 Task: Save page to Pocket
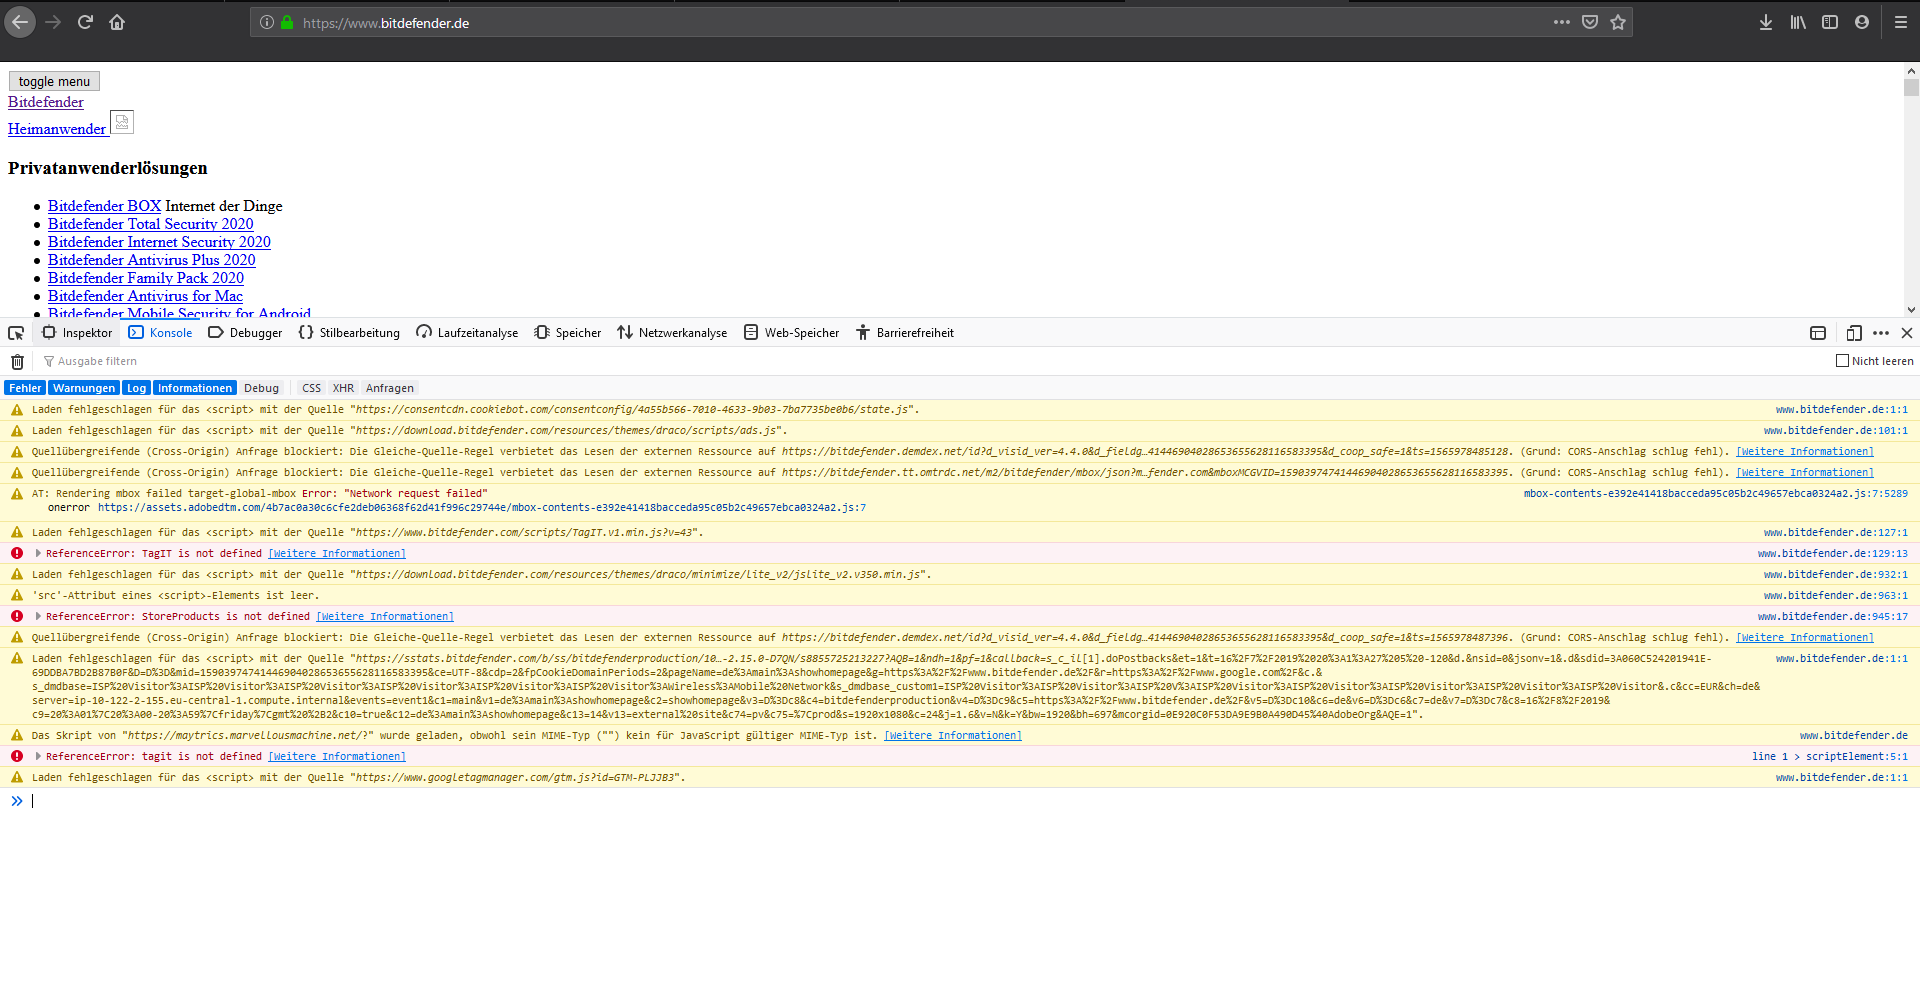[x=1590, y=22]
